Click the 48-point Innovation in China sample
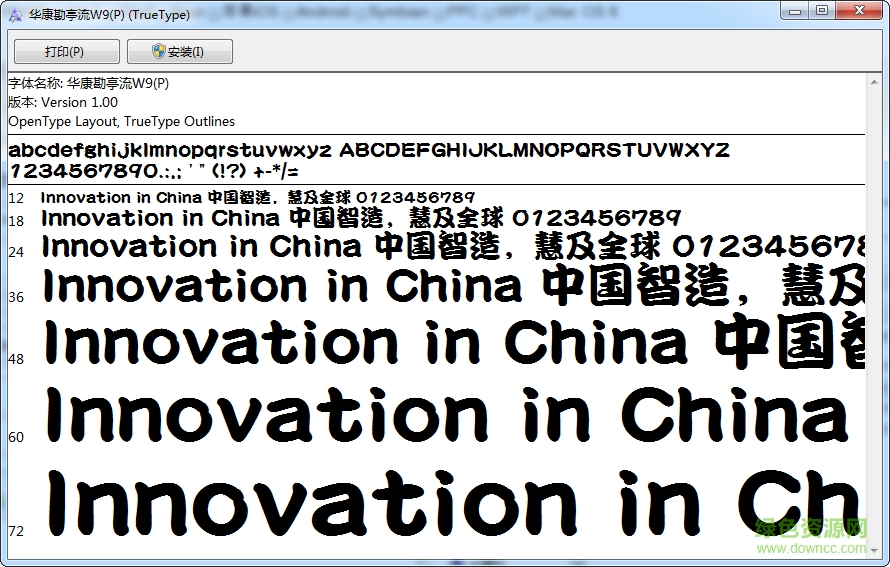Screen dimensions: 890x567 [453, 342]
